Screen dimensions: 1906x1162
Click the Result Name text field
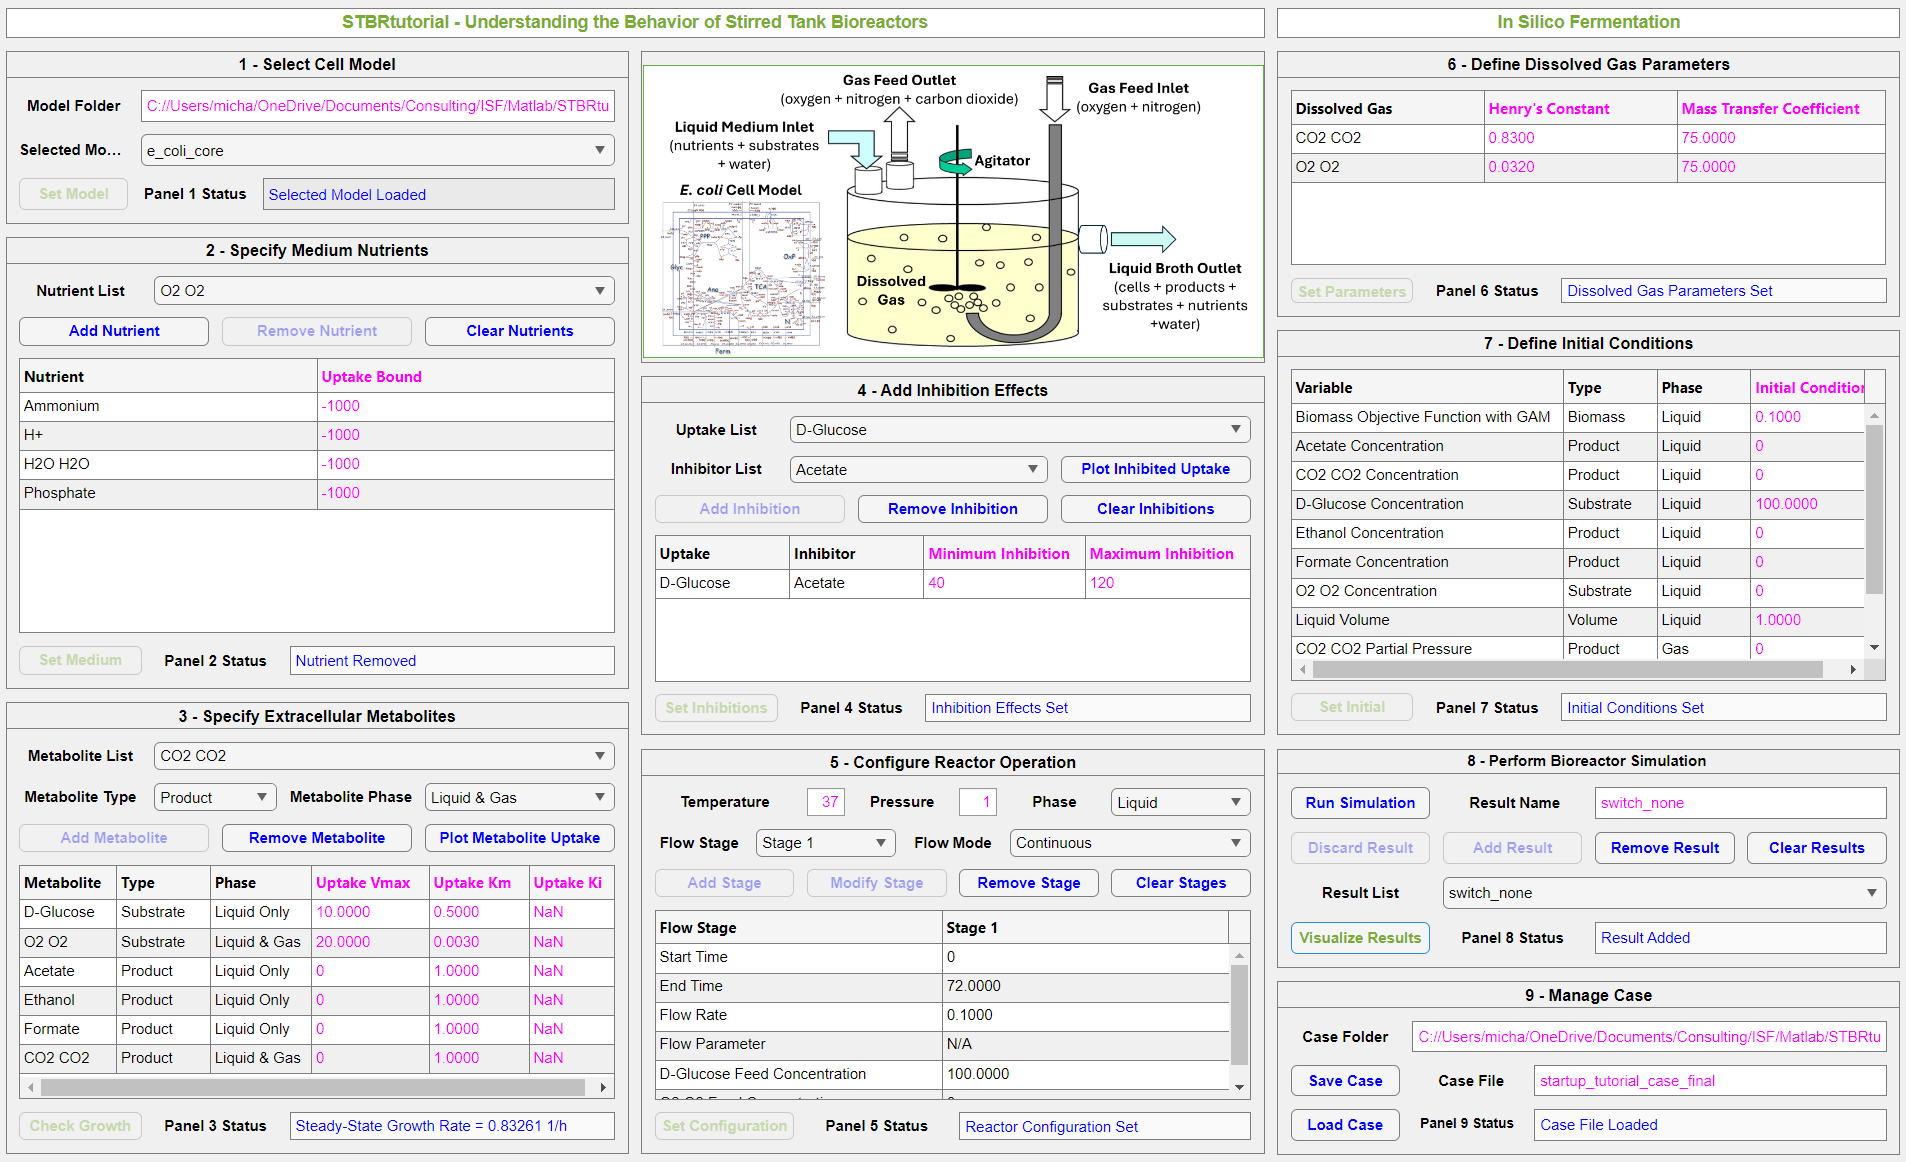pyautogui.click(x=1740, y=803)
